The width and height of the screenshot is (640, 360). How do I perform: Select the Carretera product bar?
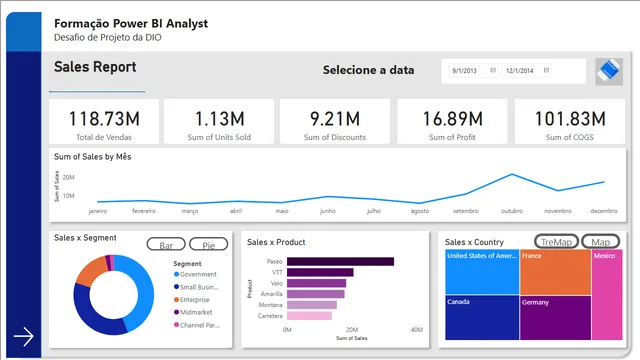[309, 316]
